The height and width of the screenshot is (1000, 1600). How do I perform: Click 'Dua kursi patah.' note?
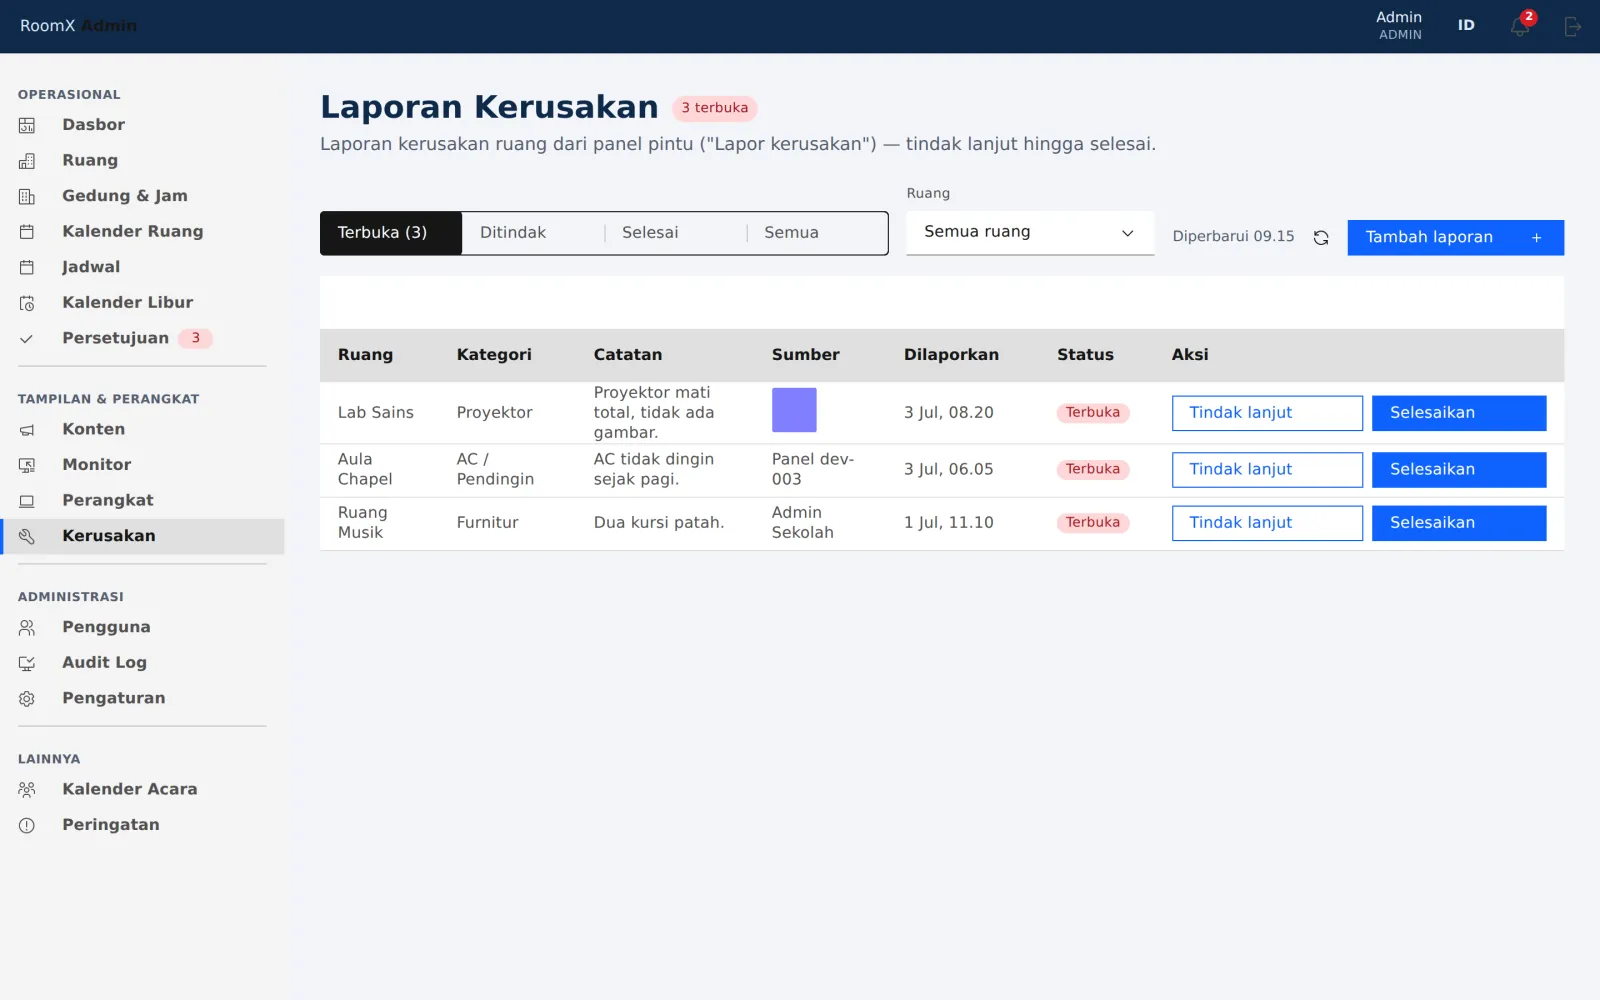pos(659,523)
